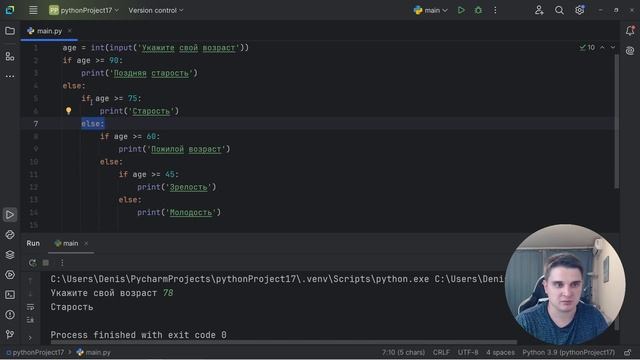Click 'if age >= 60:' on line 8

click(130, 136)
